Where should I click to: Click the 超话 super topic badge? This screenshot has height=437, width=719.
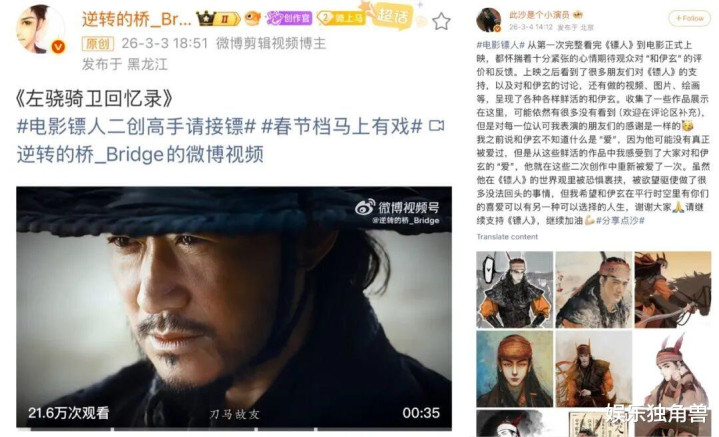tap(390, 16)
